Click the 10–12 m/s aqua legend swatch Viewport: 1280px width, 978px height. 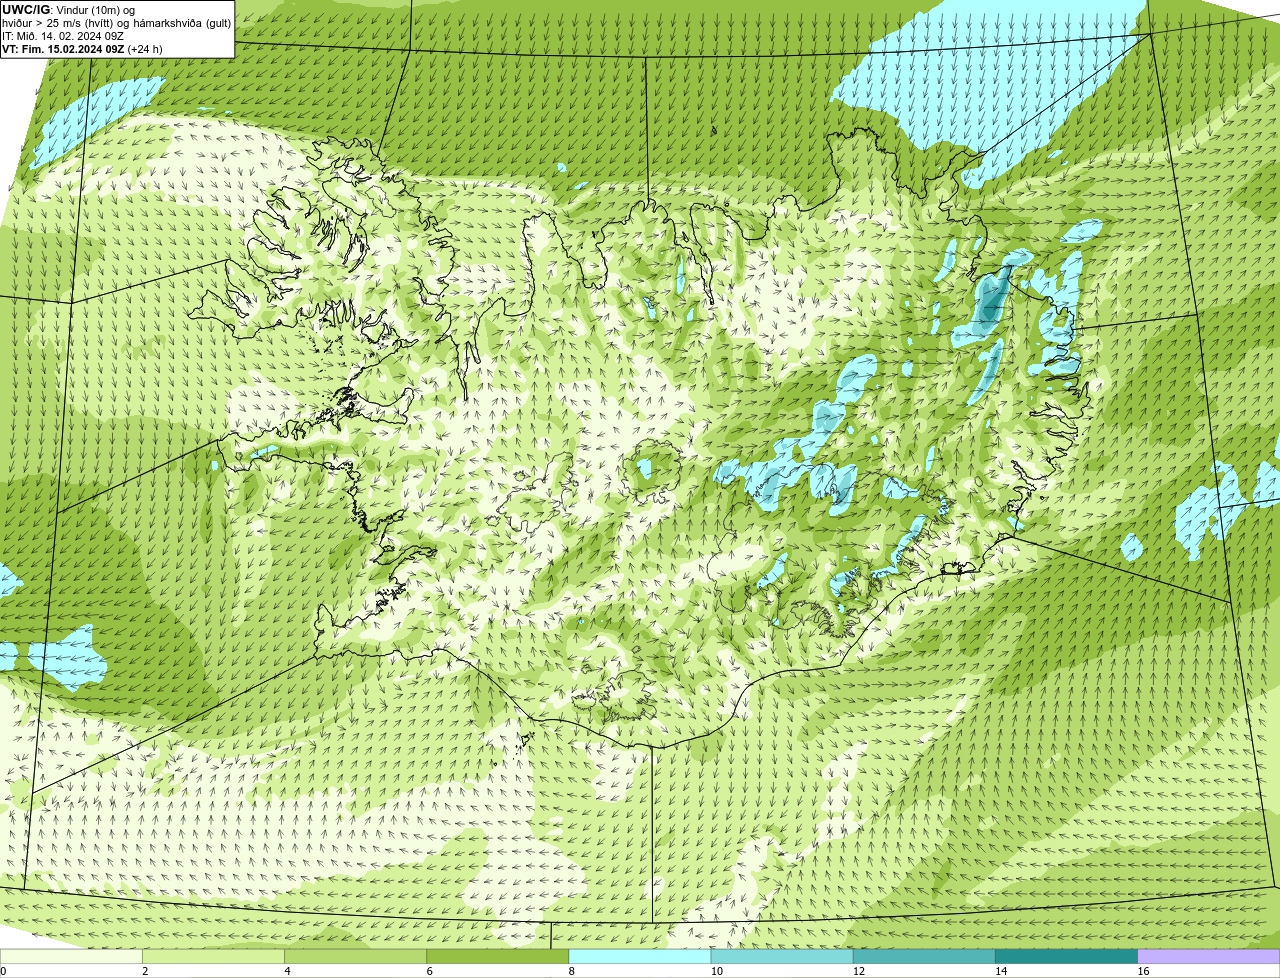(782, 957)
